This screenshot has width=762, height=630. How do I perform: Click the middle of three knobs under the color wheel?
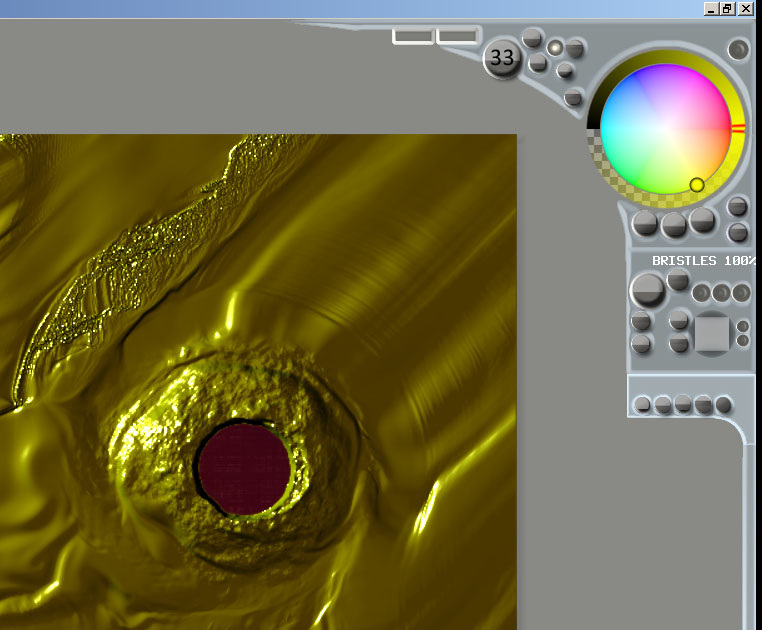click(674, 226)
